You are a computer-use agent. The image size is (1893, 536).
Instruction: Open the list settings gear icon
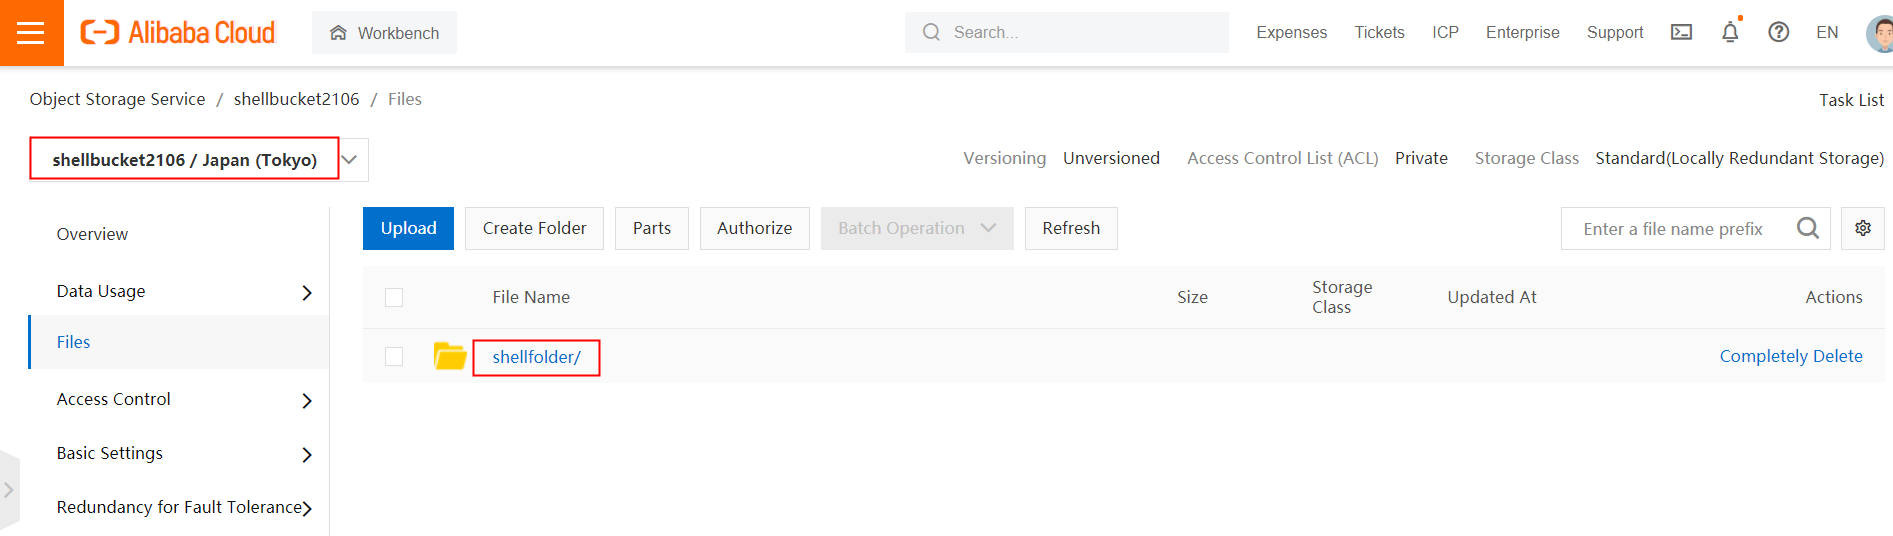tap(1863, 228)
